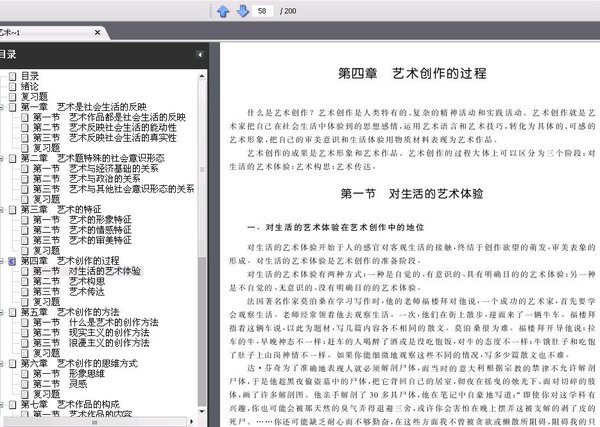
Task: Open 第三节 艺术传达 bookmark
Action: (69, 292)
